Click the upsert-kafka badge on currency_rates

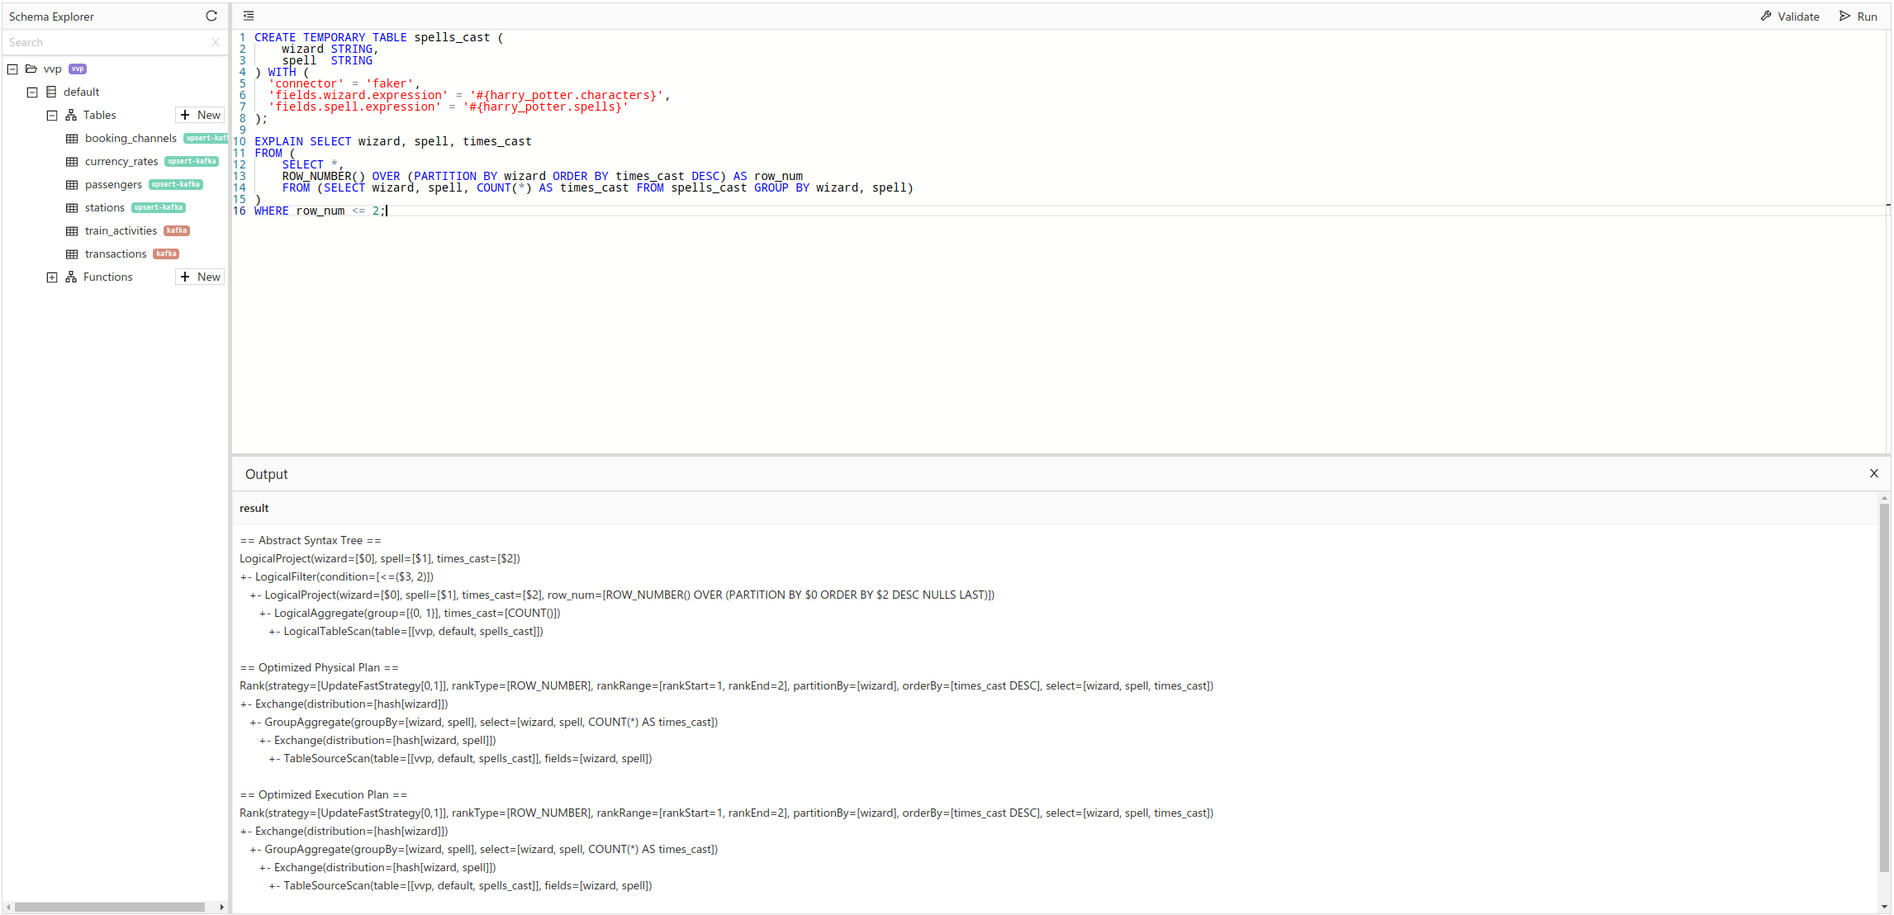192,161
